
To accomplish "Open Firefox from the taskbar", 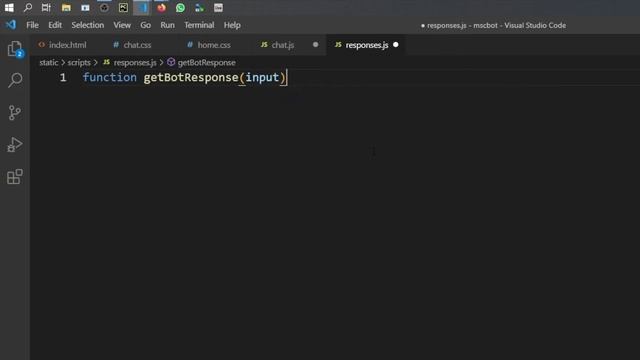I will click(161, 7).
